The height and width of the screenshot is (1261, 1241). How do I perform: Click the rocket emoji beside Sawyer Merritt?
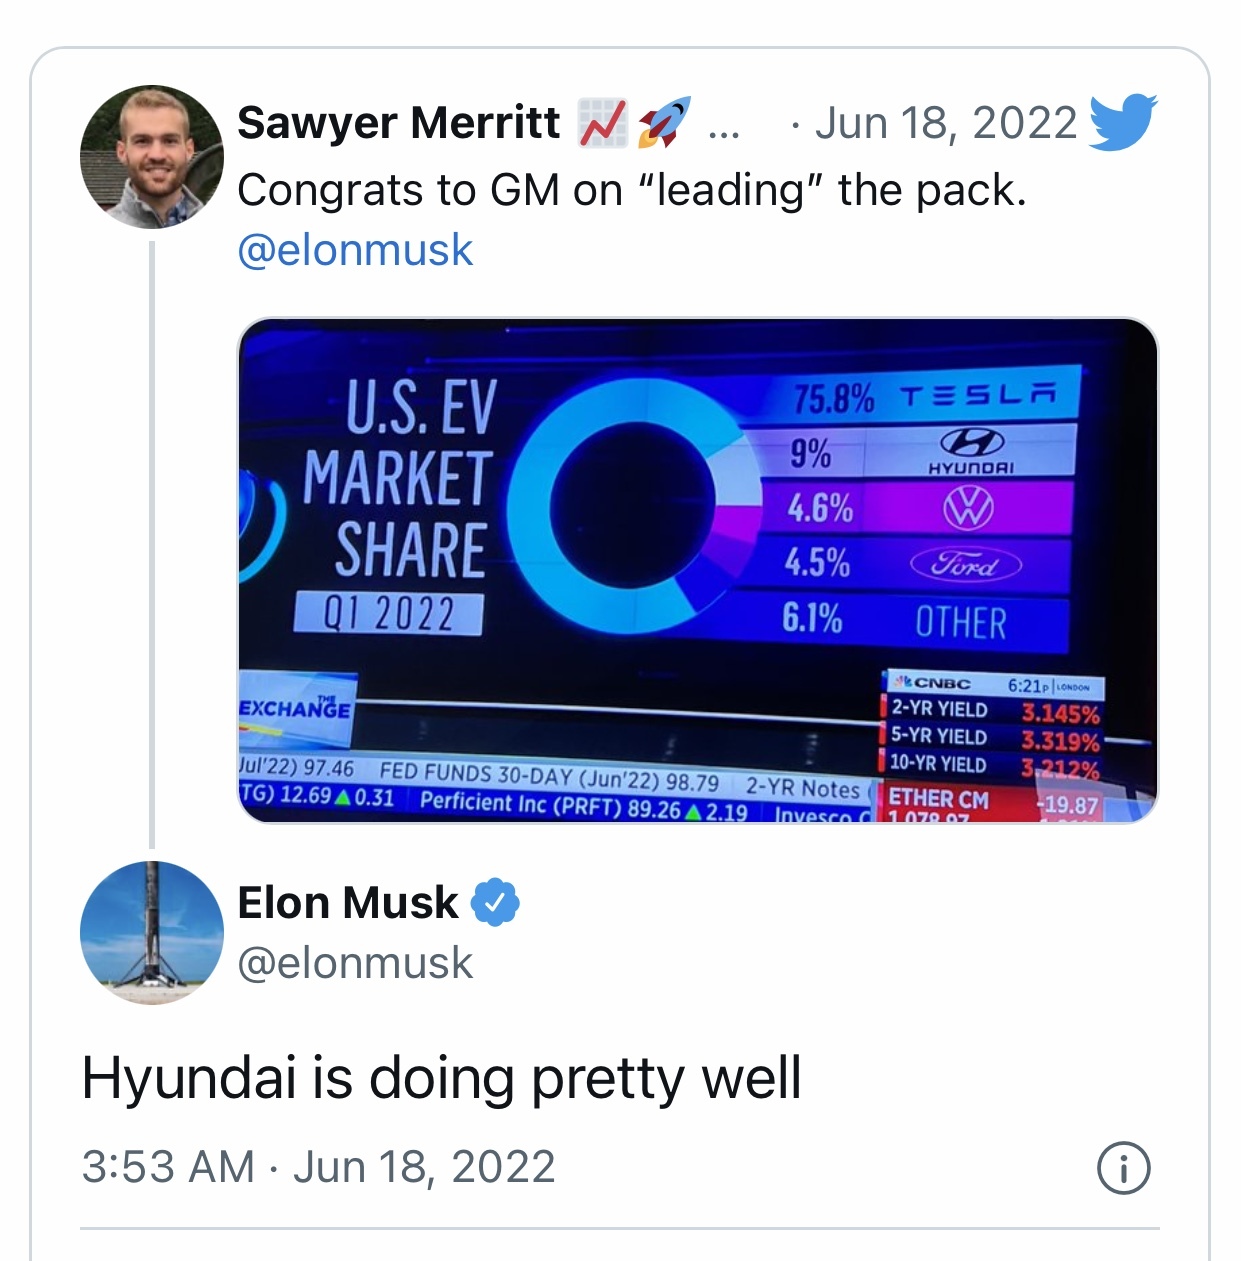tap(664, 123)
